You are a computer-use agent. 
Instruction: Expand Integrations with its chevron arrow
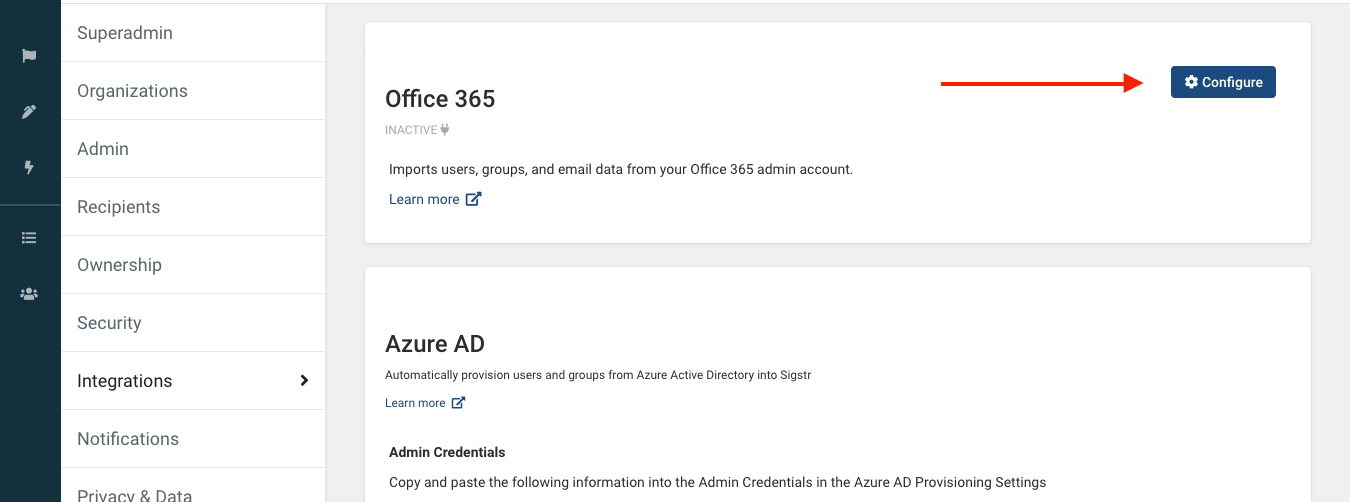[x=304, y=380]
